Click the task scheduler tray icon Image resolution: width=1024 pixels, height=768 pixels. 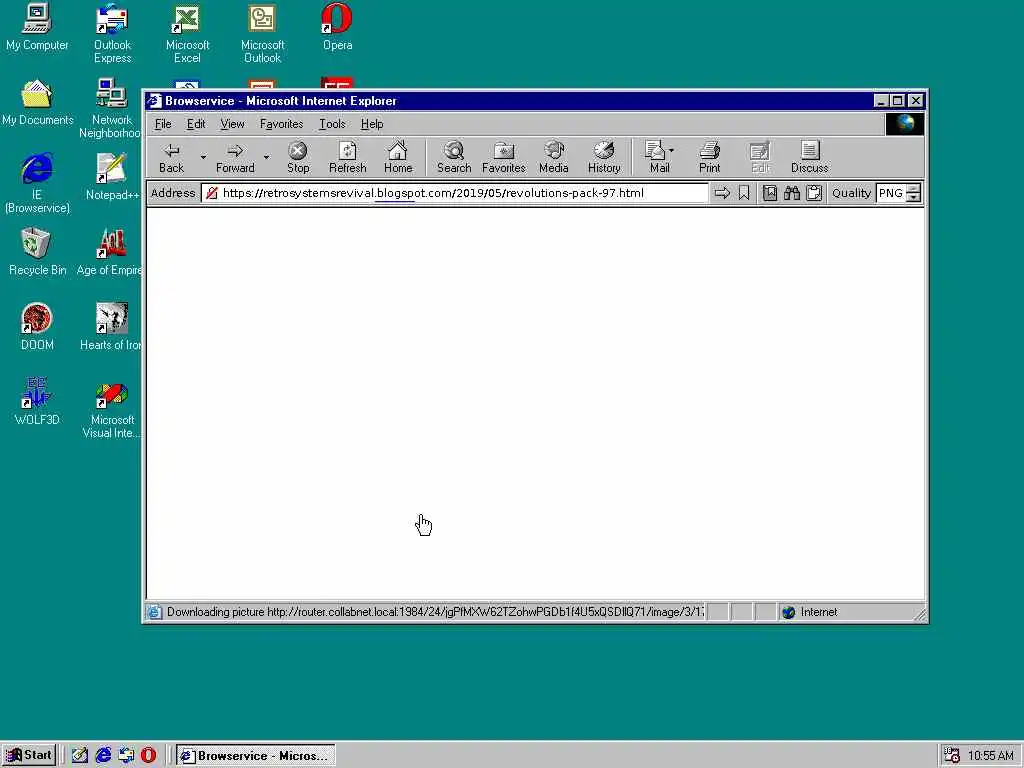click(x=952, y=756)
